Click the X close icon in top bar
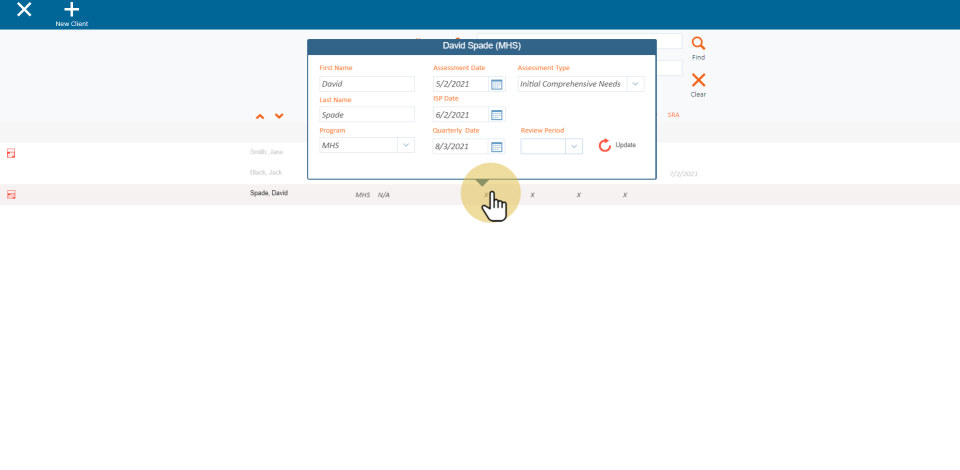960x470 pixels. pyautogui.click(x=24, y=10)
